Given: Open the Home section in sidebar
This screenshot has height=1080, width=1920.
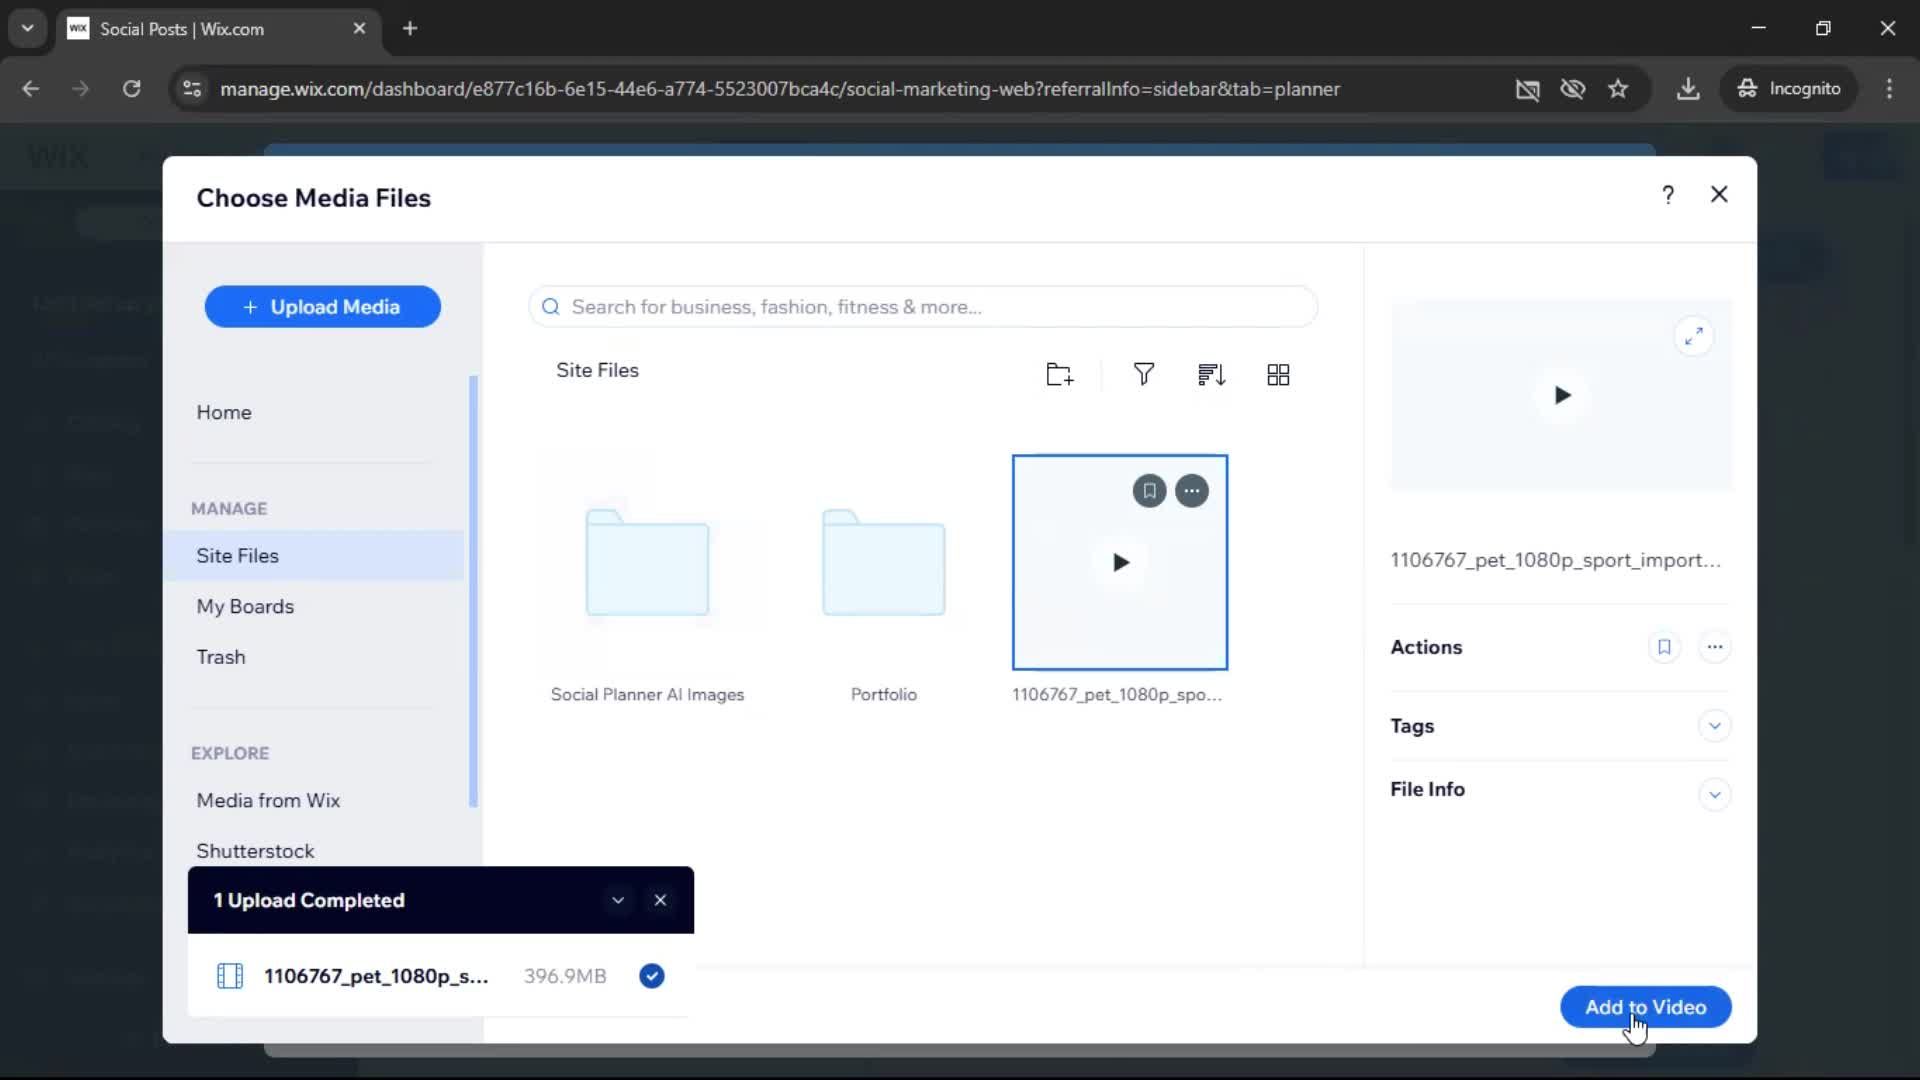Looking at the screenshot, I should tap(224, 412).
